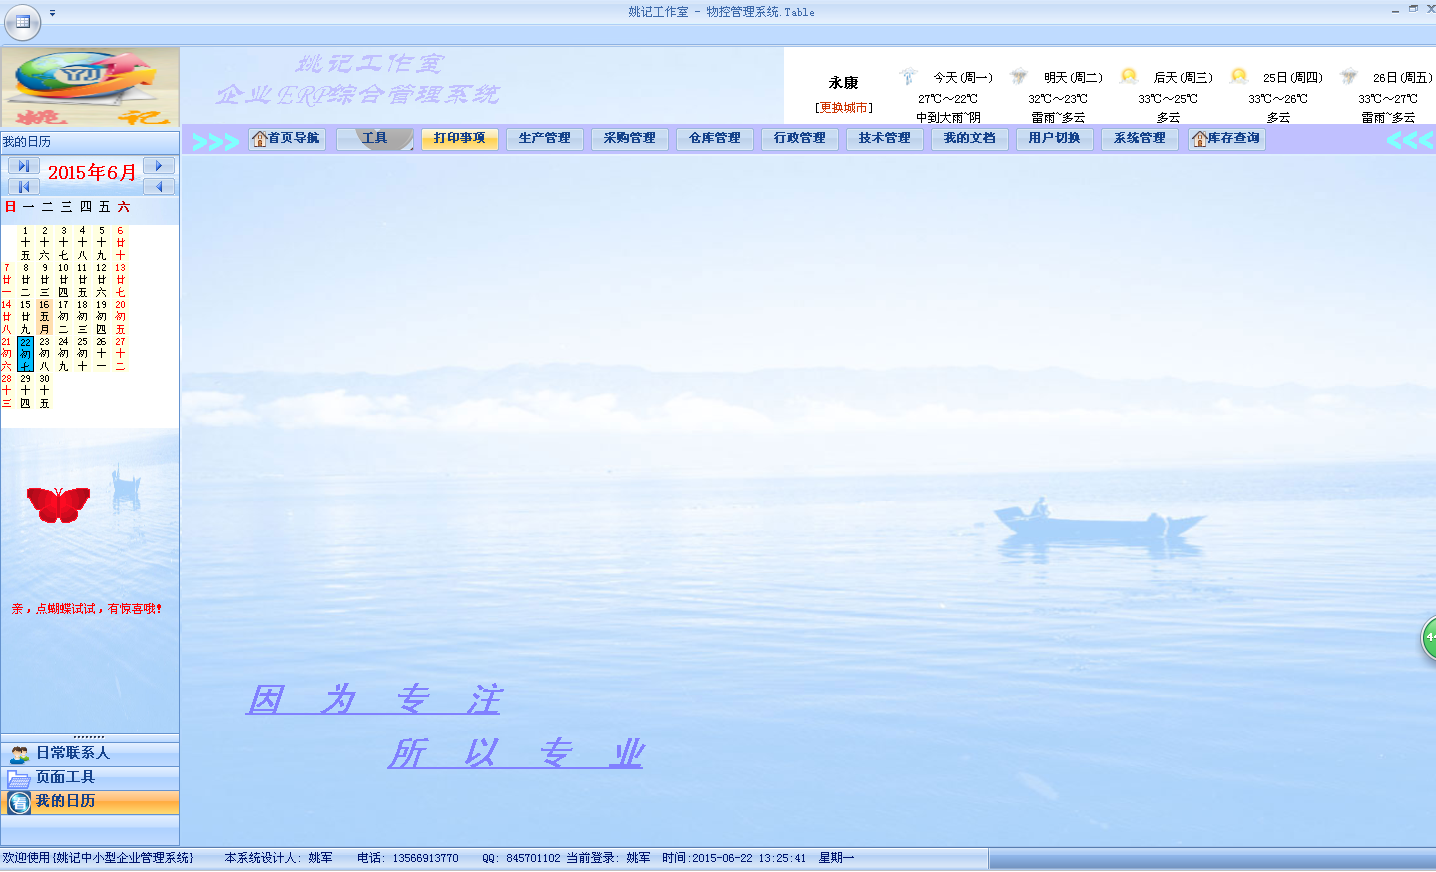This screenshot has width=1436, height=872.
Task: Open the 仓库管理 menu
Action: [714, 139]
